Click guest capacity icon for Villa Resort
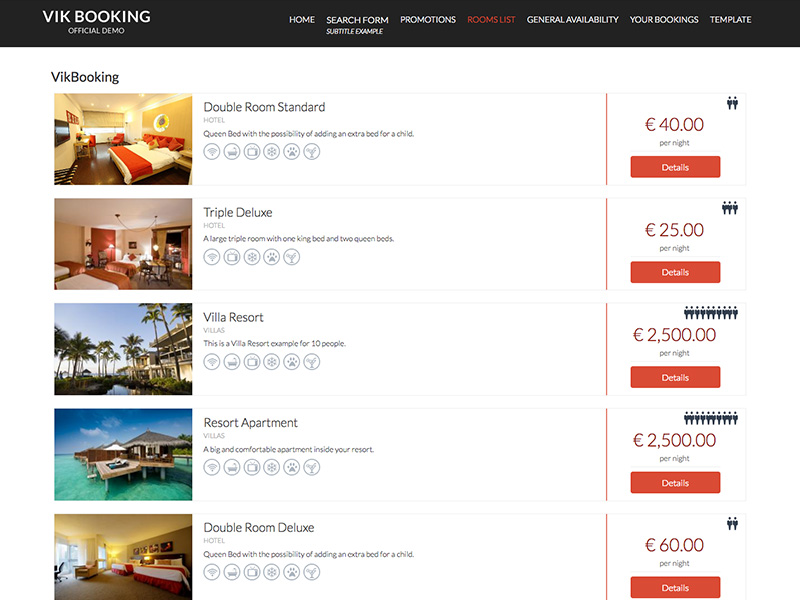Image resolution: width=800 pixels, height=600 pixels. pos(711,313)
